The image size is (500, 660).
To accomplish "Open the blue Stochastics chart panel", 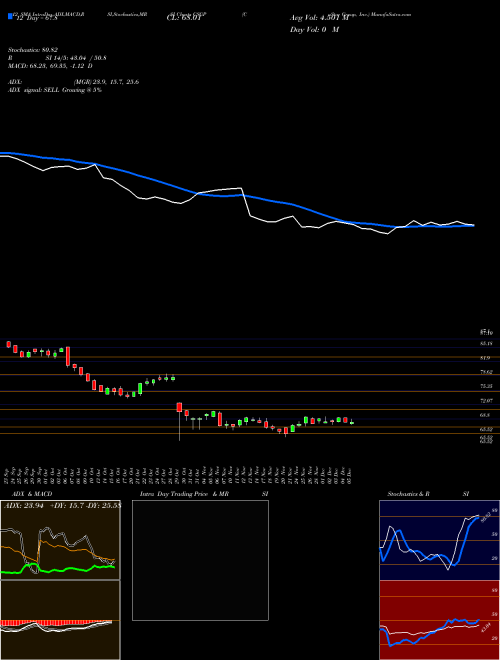I will (439, 540).
